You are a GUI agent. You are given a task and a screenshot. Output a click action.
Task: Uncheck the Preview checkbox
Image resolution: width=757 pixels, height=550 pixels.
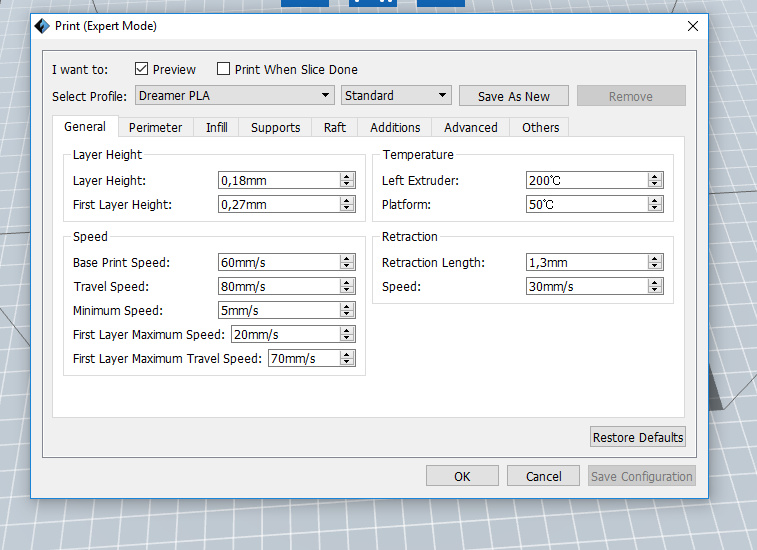click(141, 69)
